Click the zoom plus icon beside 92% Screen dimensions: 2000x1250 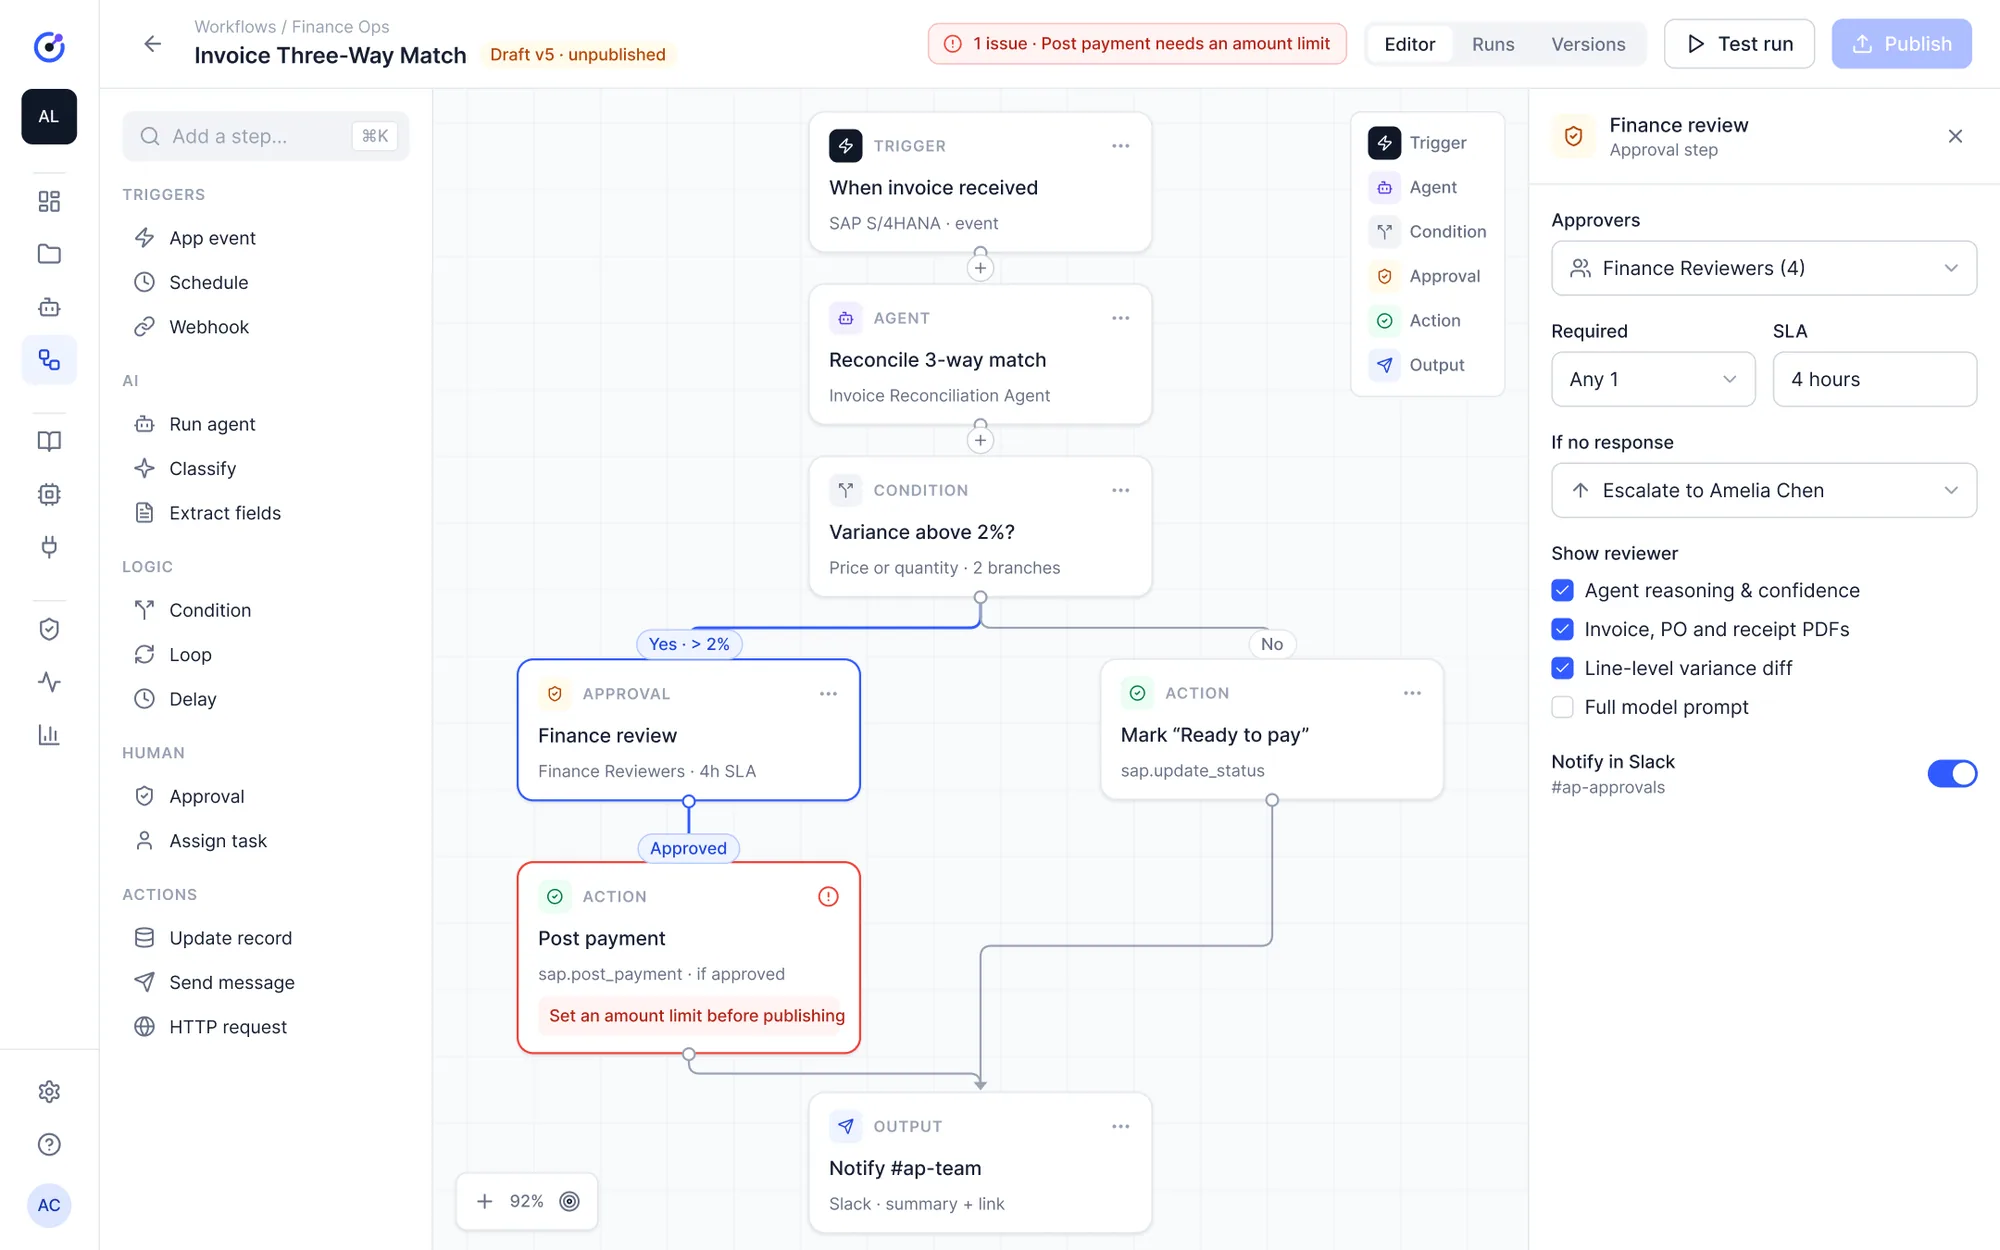[x=484, y=1201]
